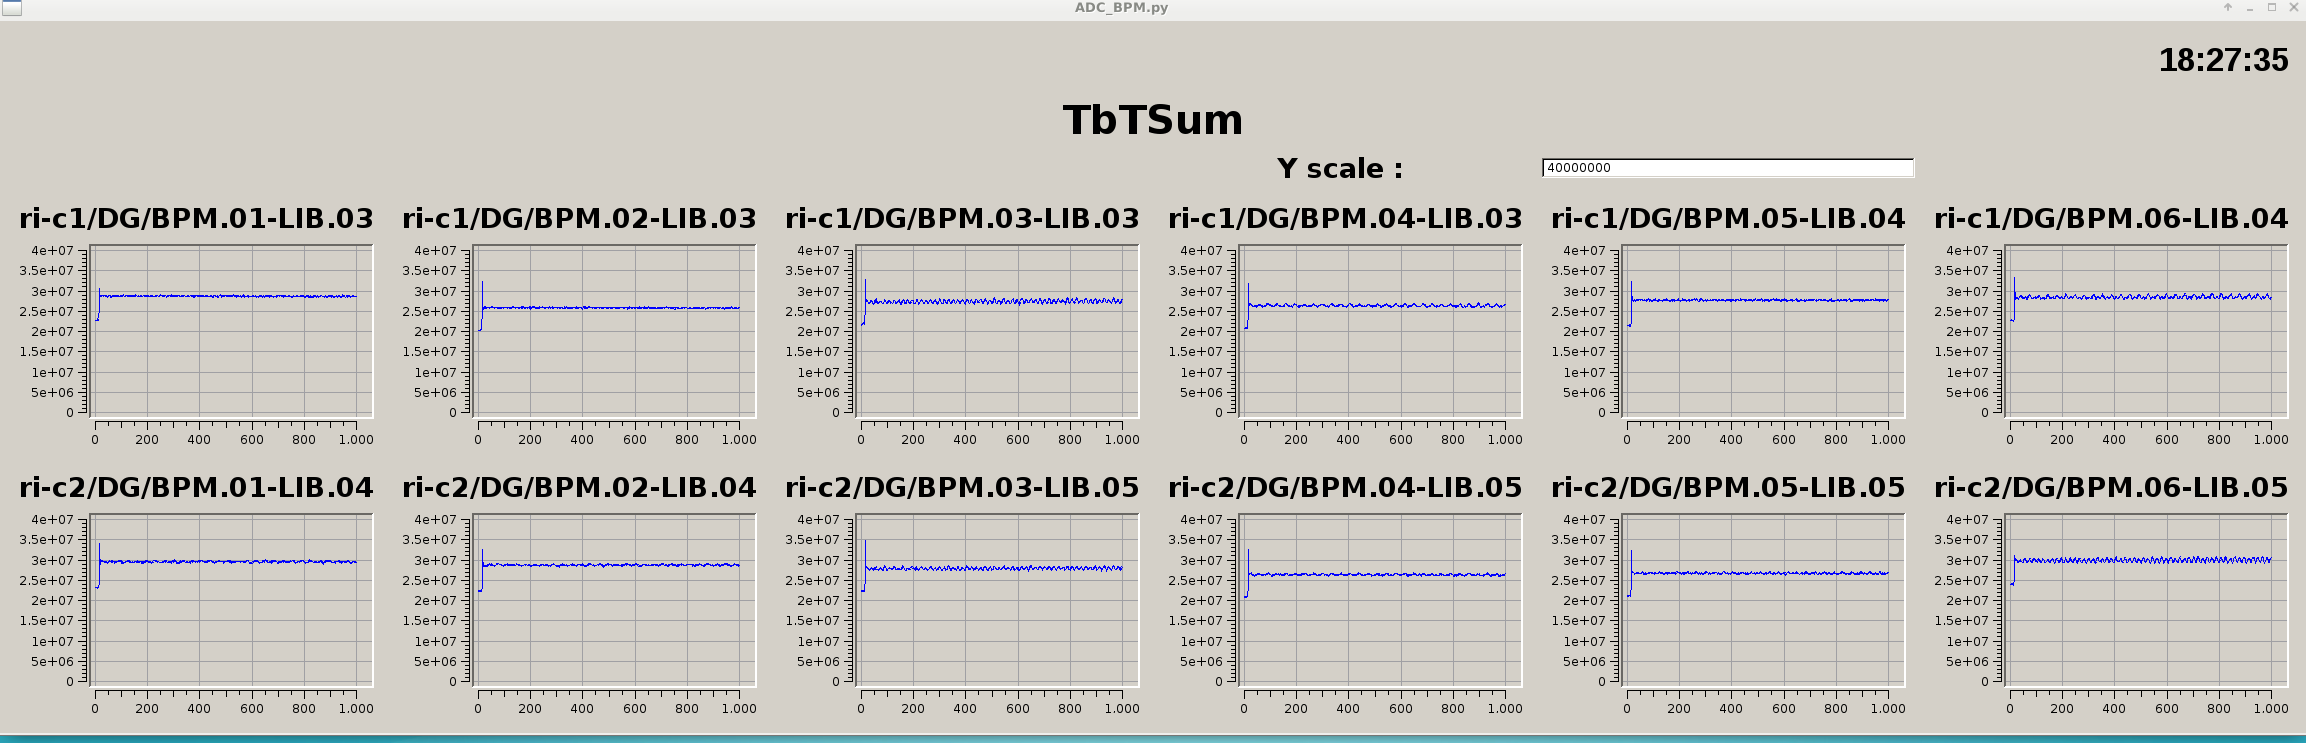Click the ri-c2/DG/BPM.05-LIB.05 graph
Image resolution: width=2306 pixels, height=743 pixels.
point(1763,601)
